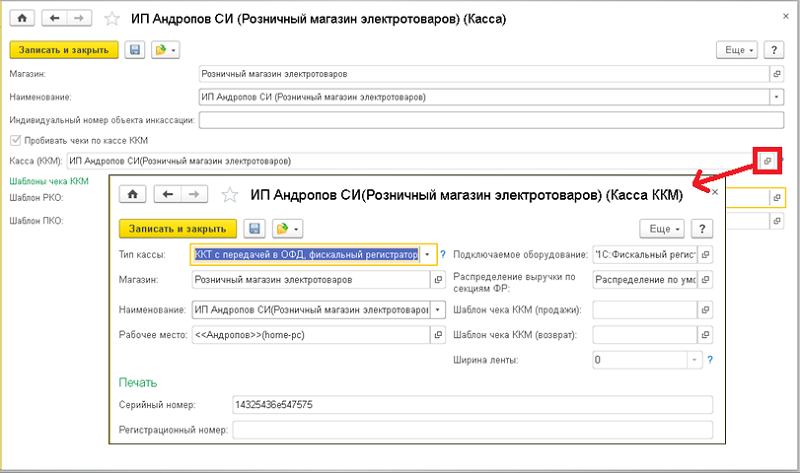
Task: Open Шаблон чека ККМ (возврат) reference icon
Action: [x=705, y=335]
